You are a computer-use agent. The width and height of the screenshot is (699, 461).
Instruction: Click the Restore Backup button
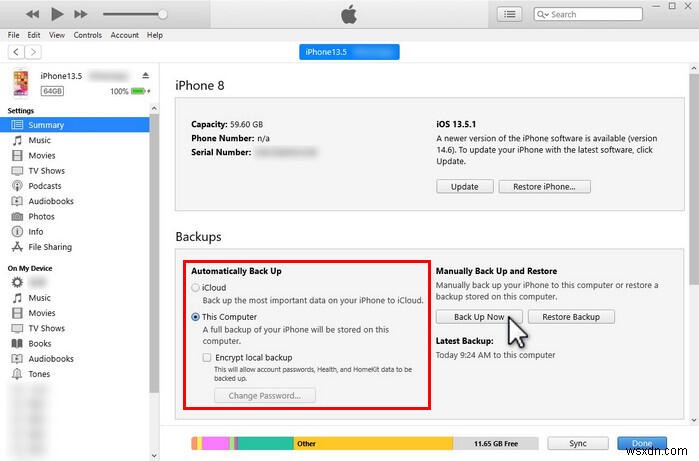tap(571, 317)
